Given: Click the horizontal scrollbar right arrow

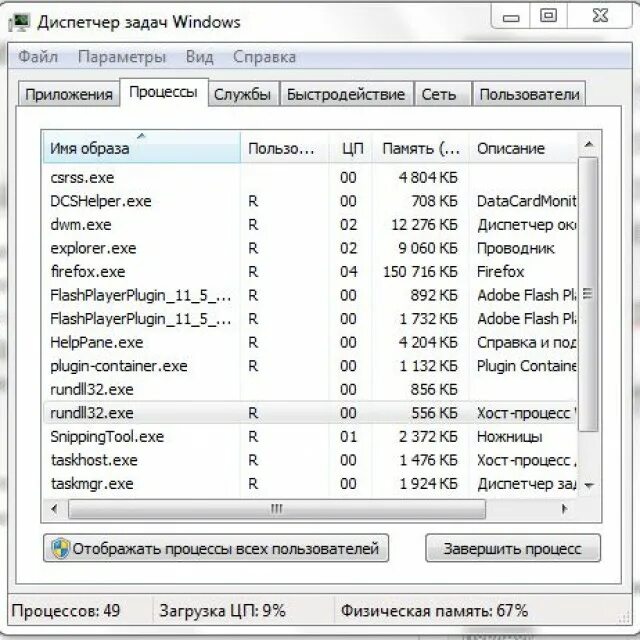Looking at the screenshot, I should pyautogui.click(x=564, y=509).
